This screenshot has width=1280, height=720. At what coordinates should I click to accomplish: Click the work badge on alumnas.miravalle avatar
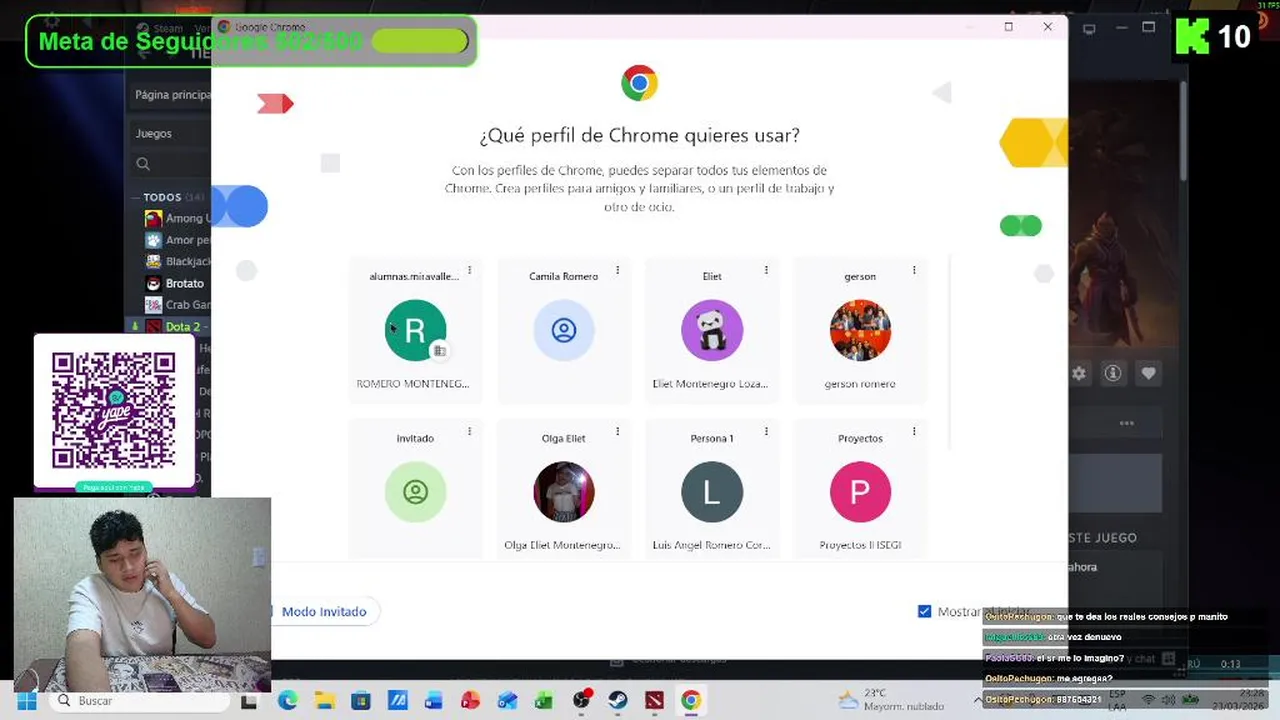coord(439,351)
